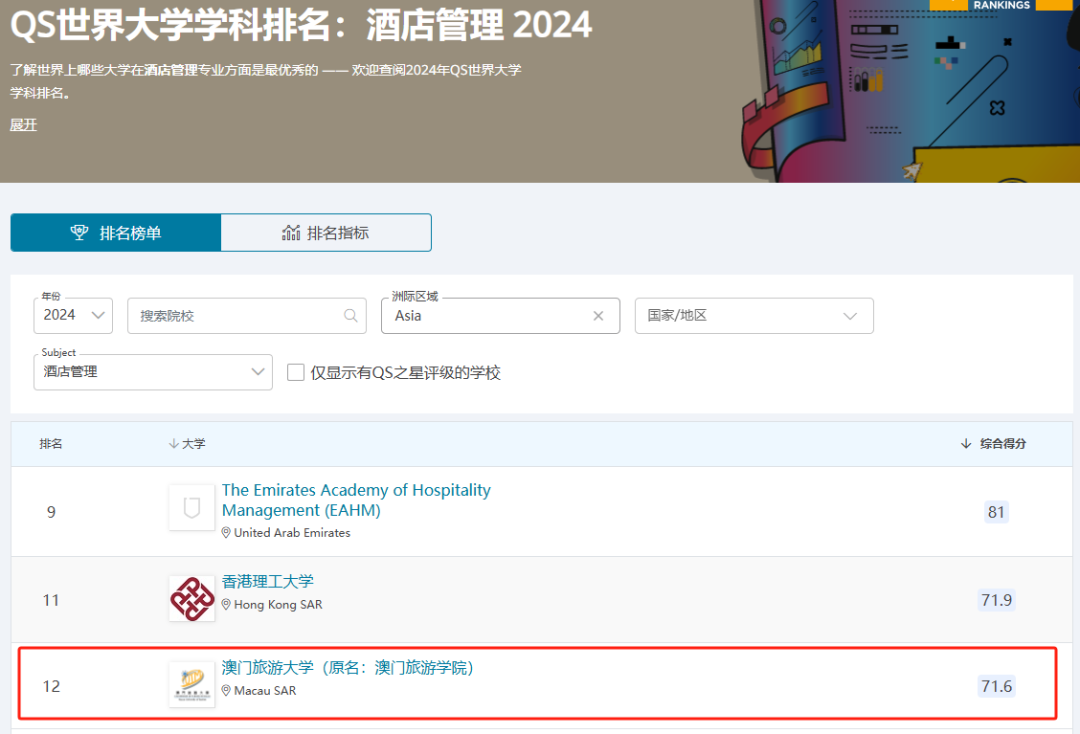
Task: Click the chart icon on 排名指标 tab
Action: tap(291, 232)
